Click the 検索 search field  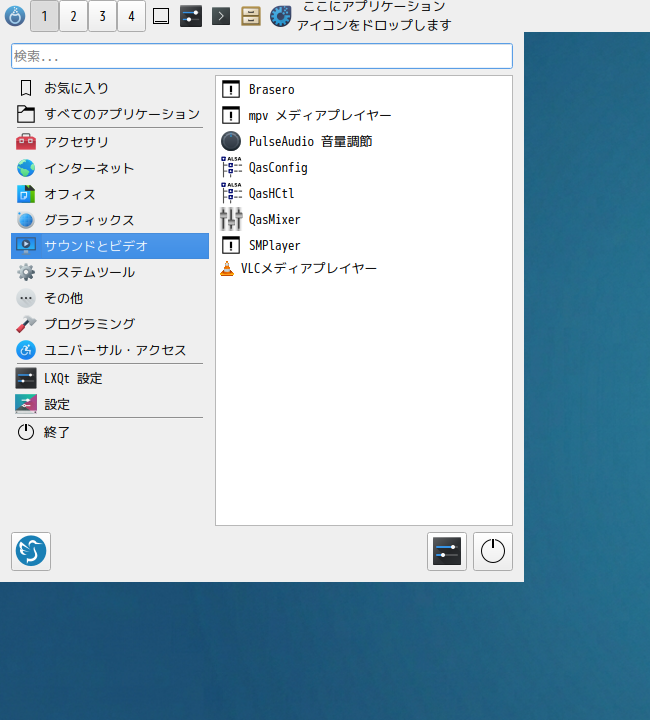tap(262, 56)
